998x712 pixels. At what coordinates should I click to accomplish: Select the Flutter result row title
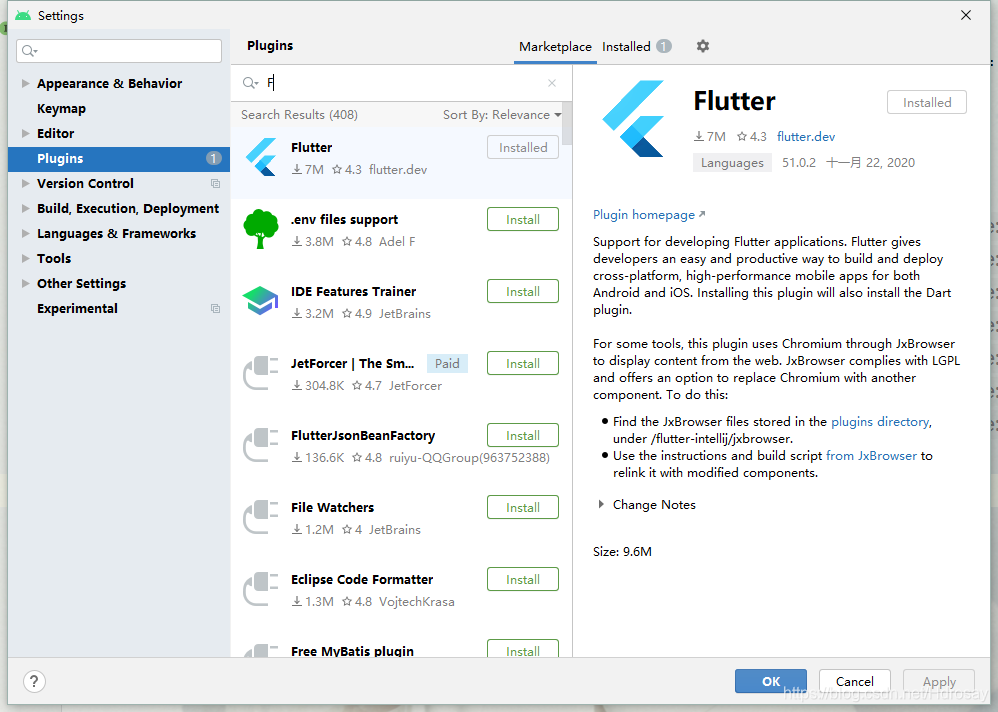coord(311,148)
